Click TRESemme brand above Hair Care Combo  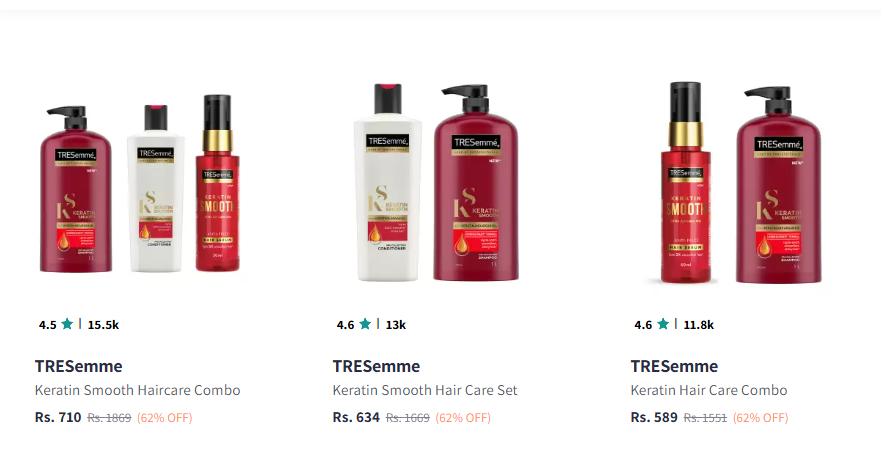coord(674,366)
